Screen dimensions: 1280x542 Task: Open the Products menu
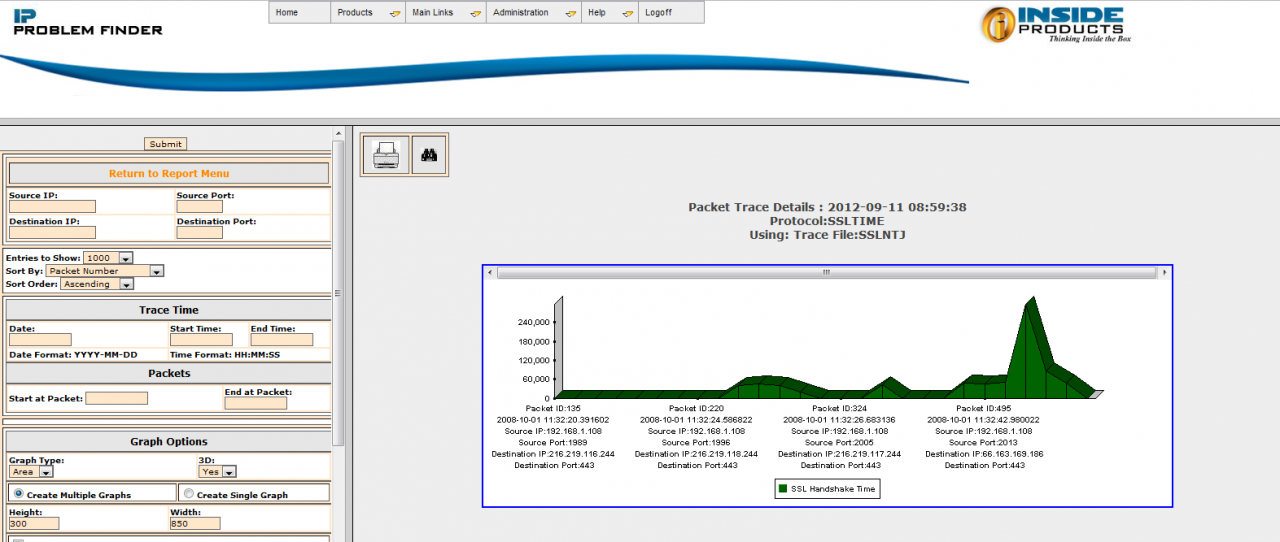[366, 13]
